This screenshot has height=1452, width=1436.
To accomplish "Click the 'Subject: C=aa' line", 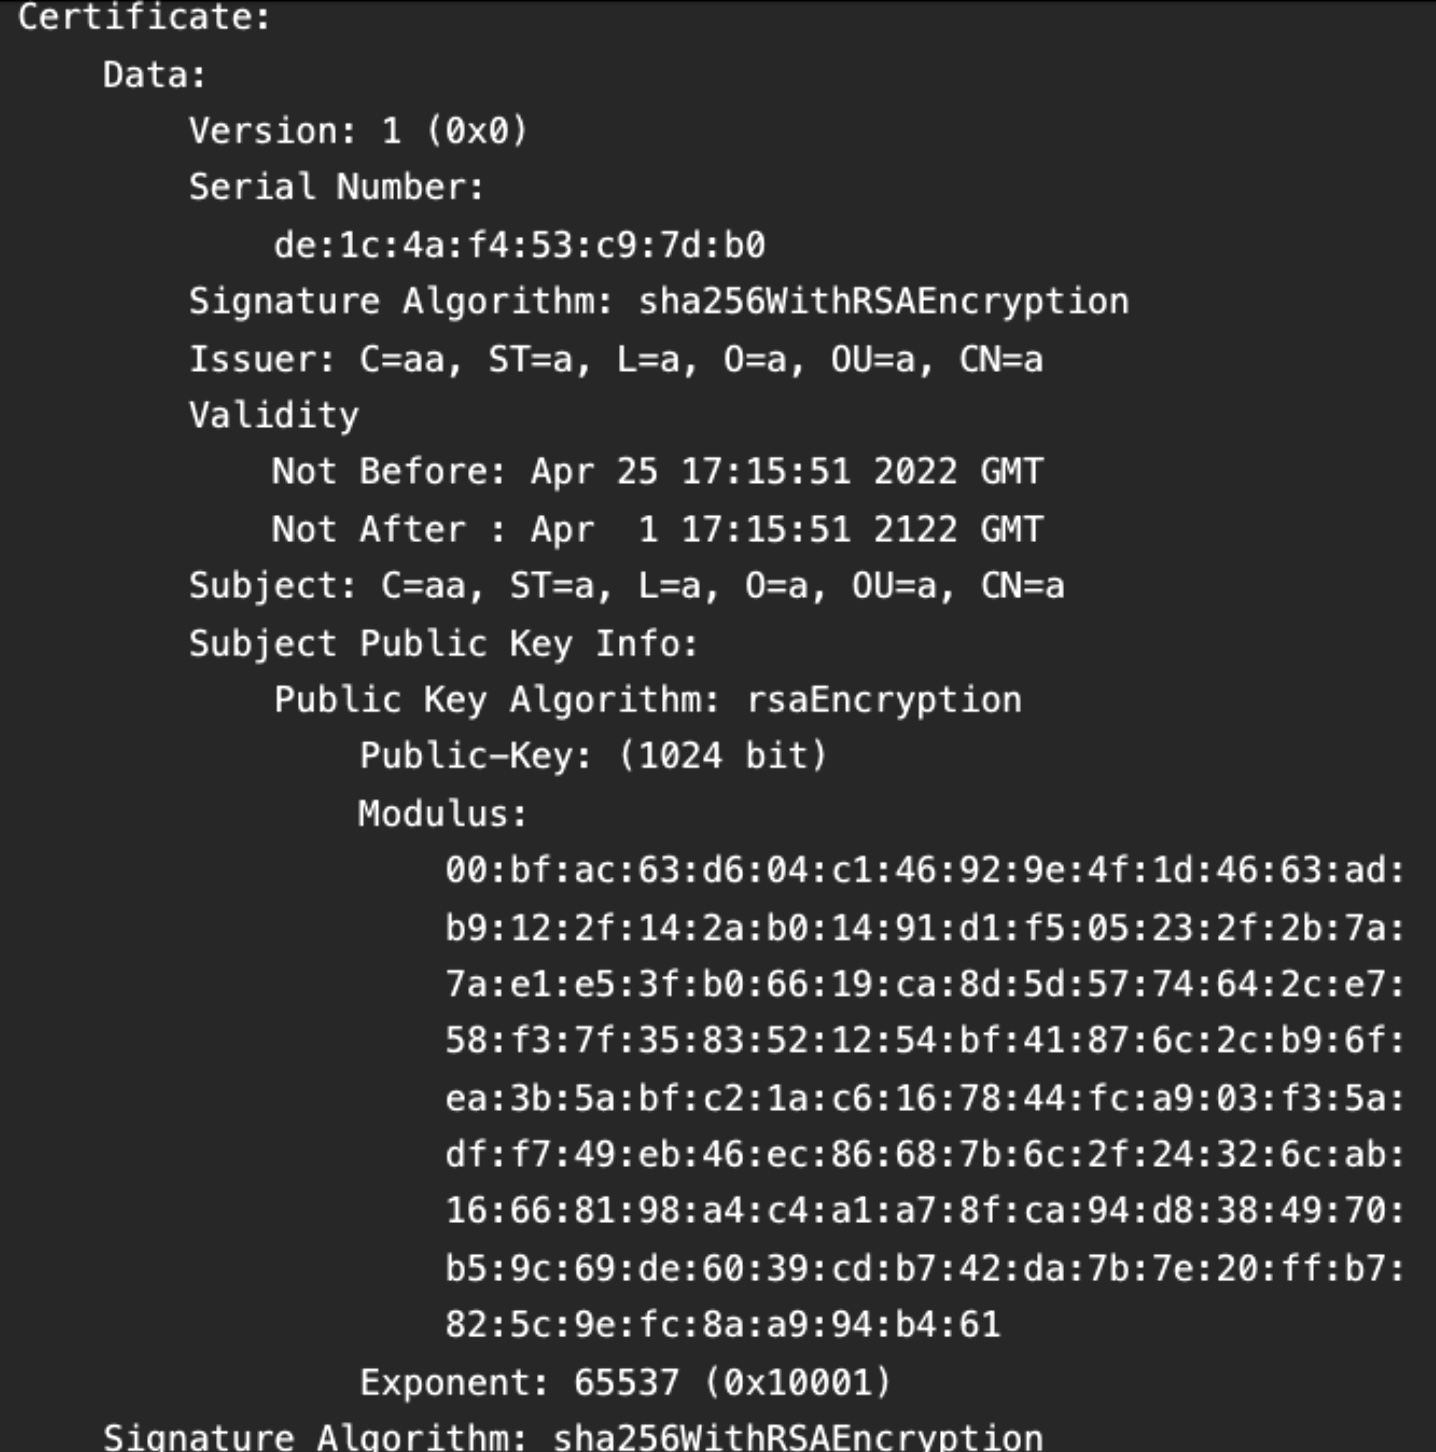I will click(x=626, y=585).
